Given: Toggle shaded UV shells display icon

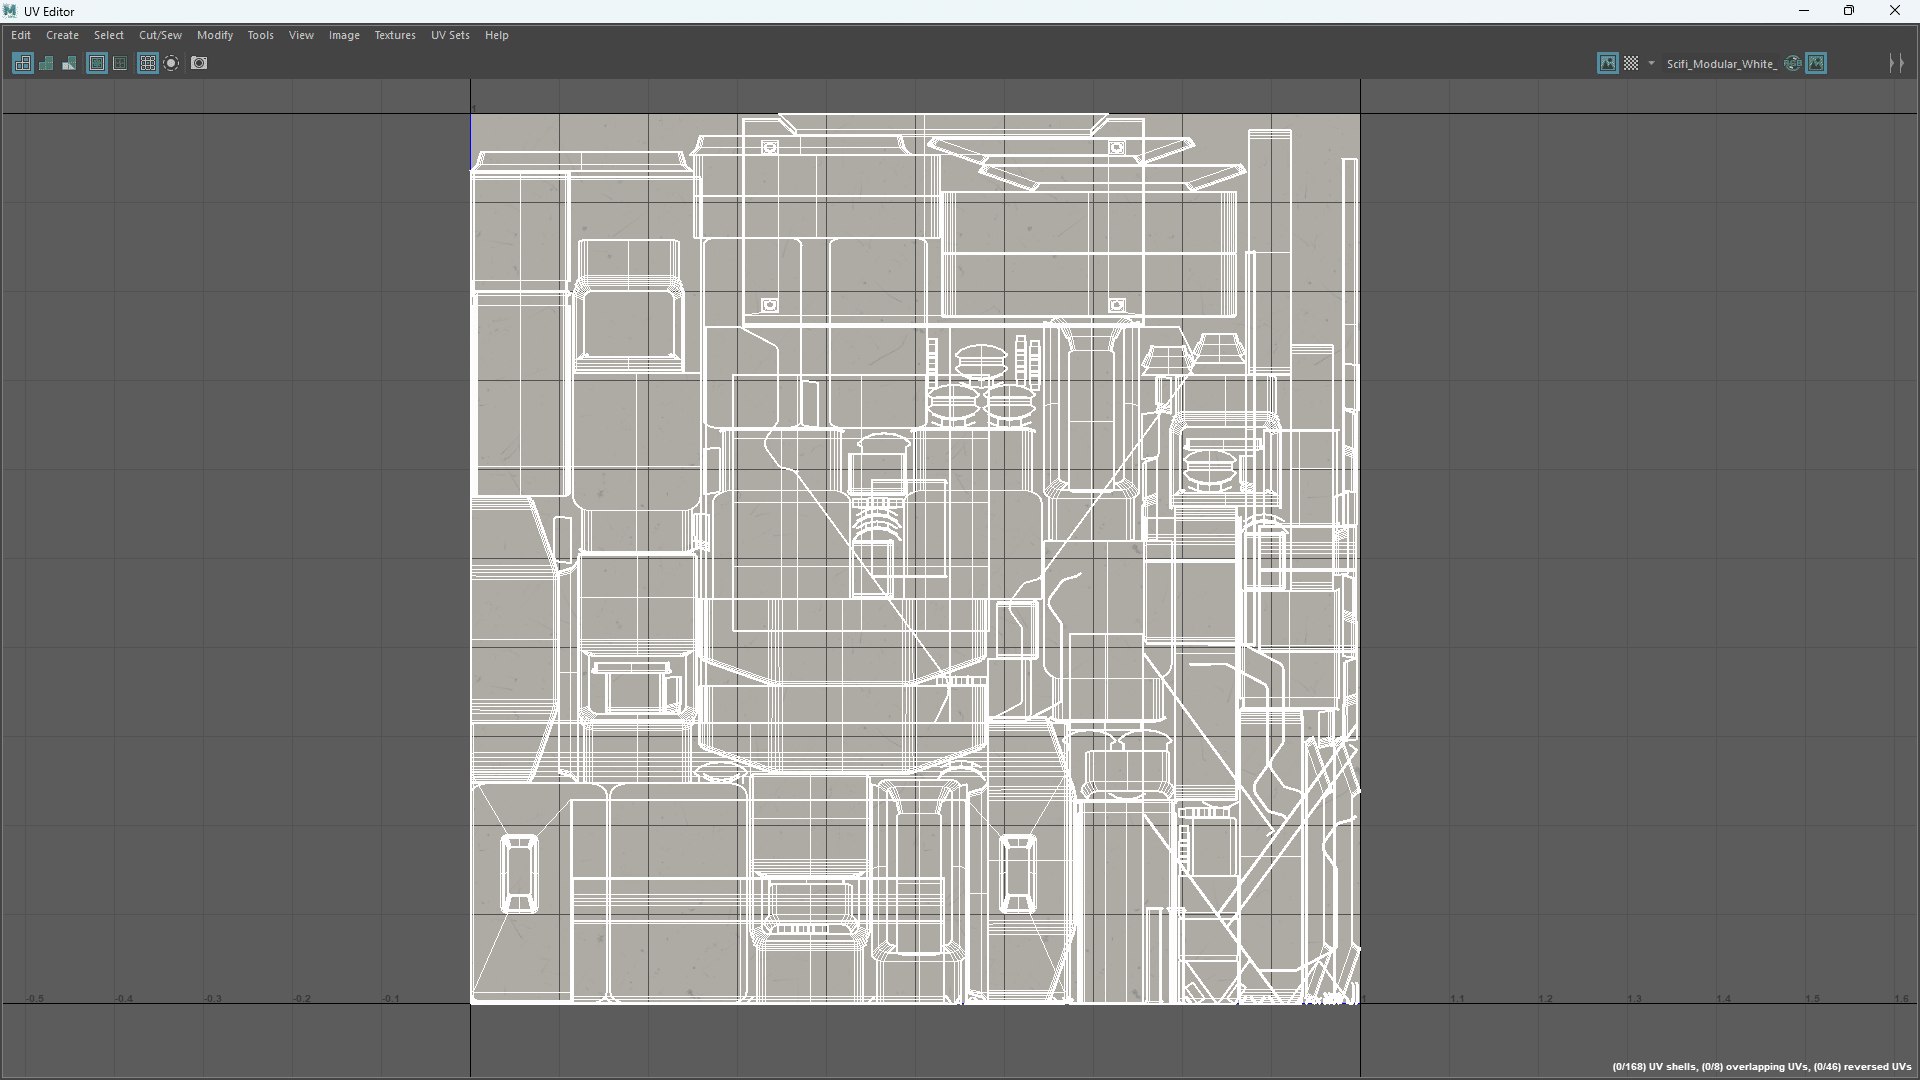Looking at the screenshot, I should click(x=46, y=63).
